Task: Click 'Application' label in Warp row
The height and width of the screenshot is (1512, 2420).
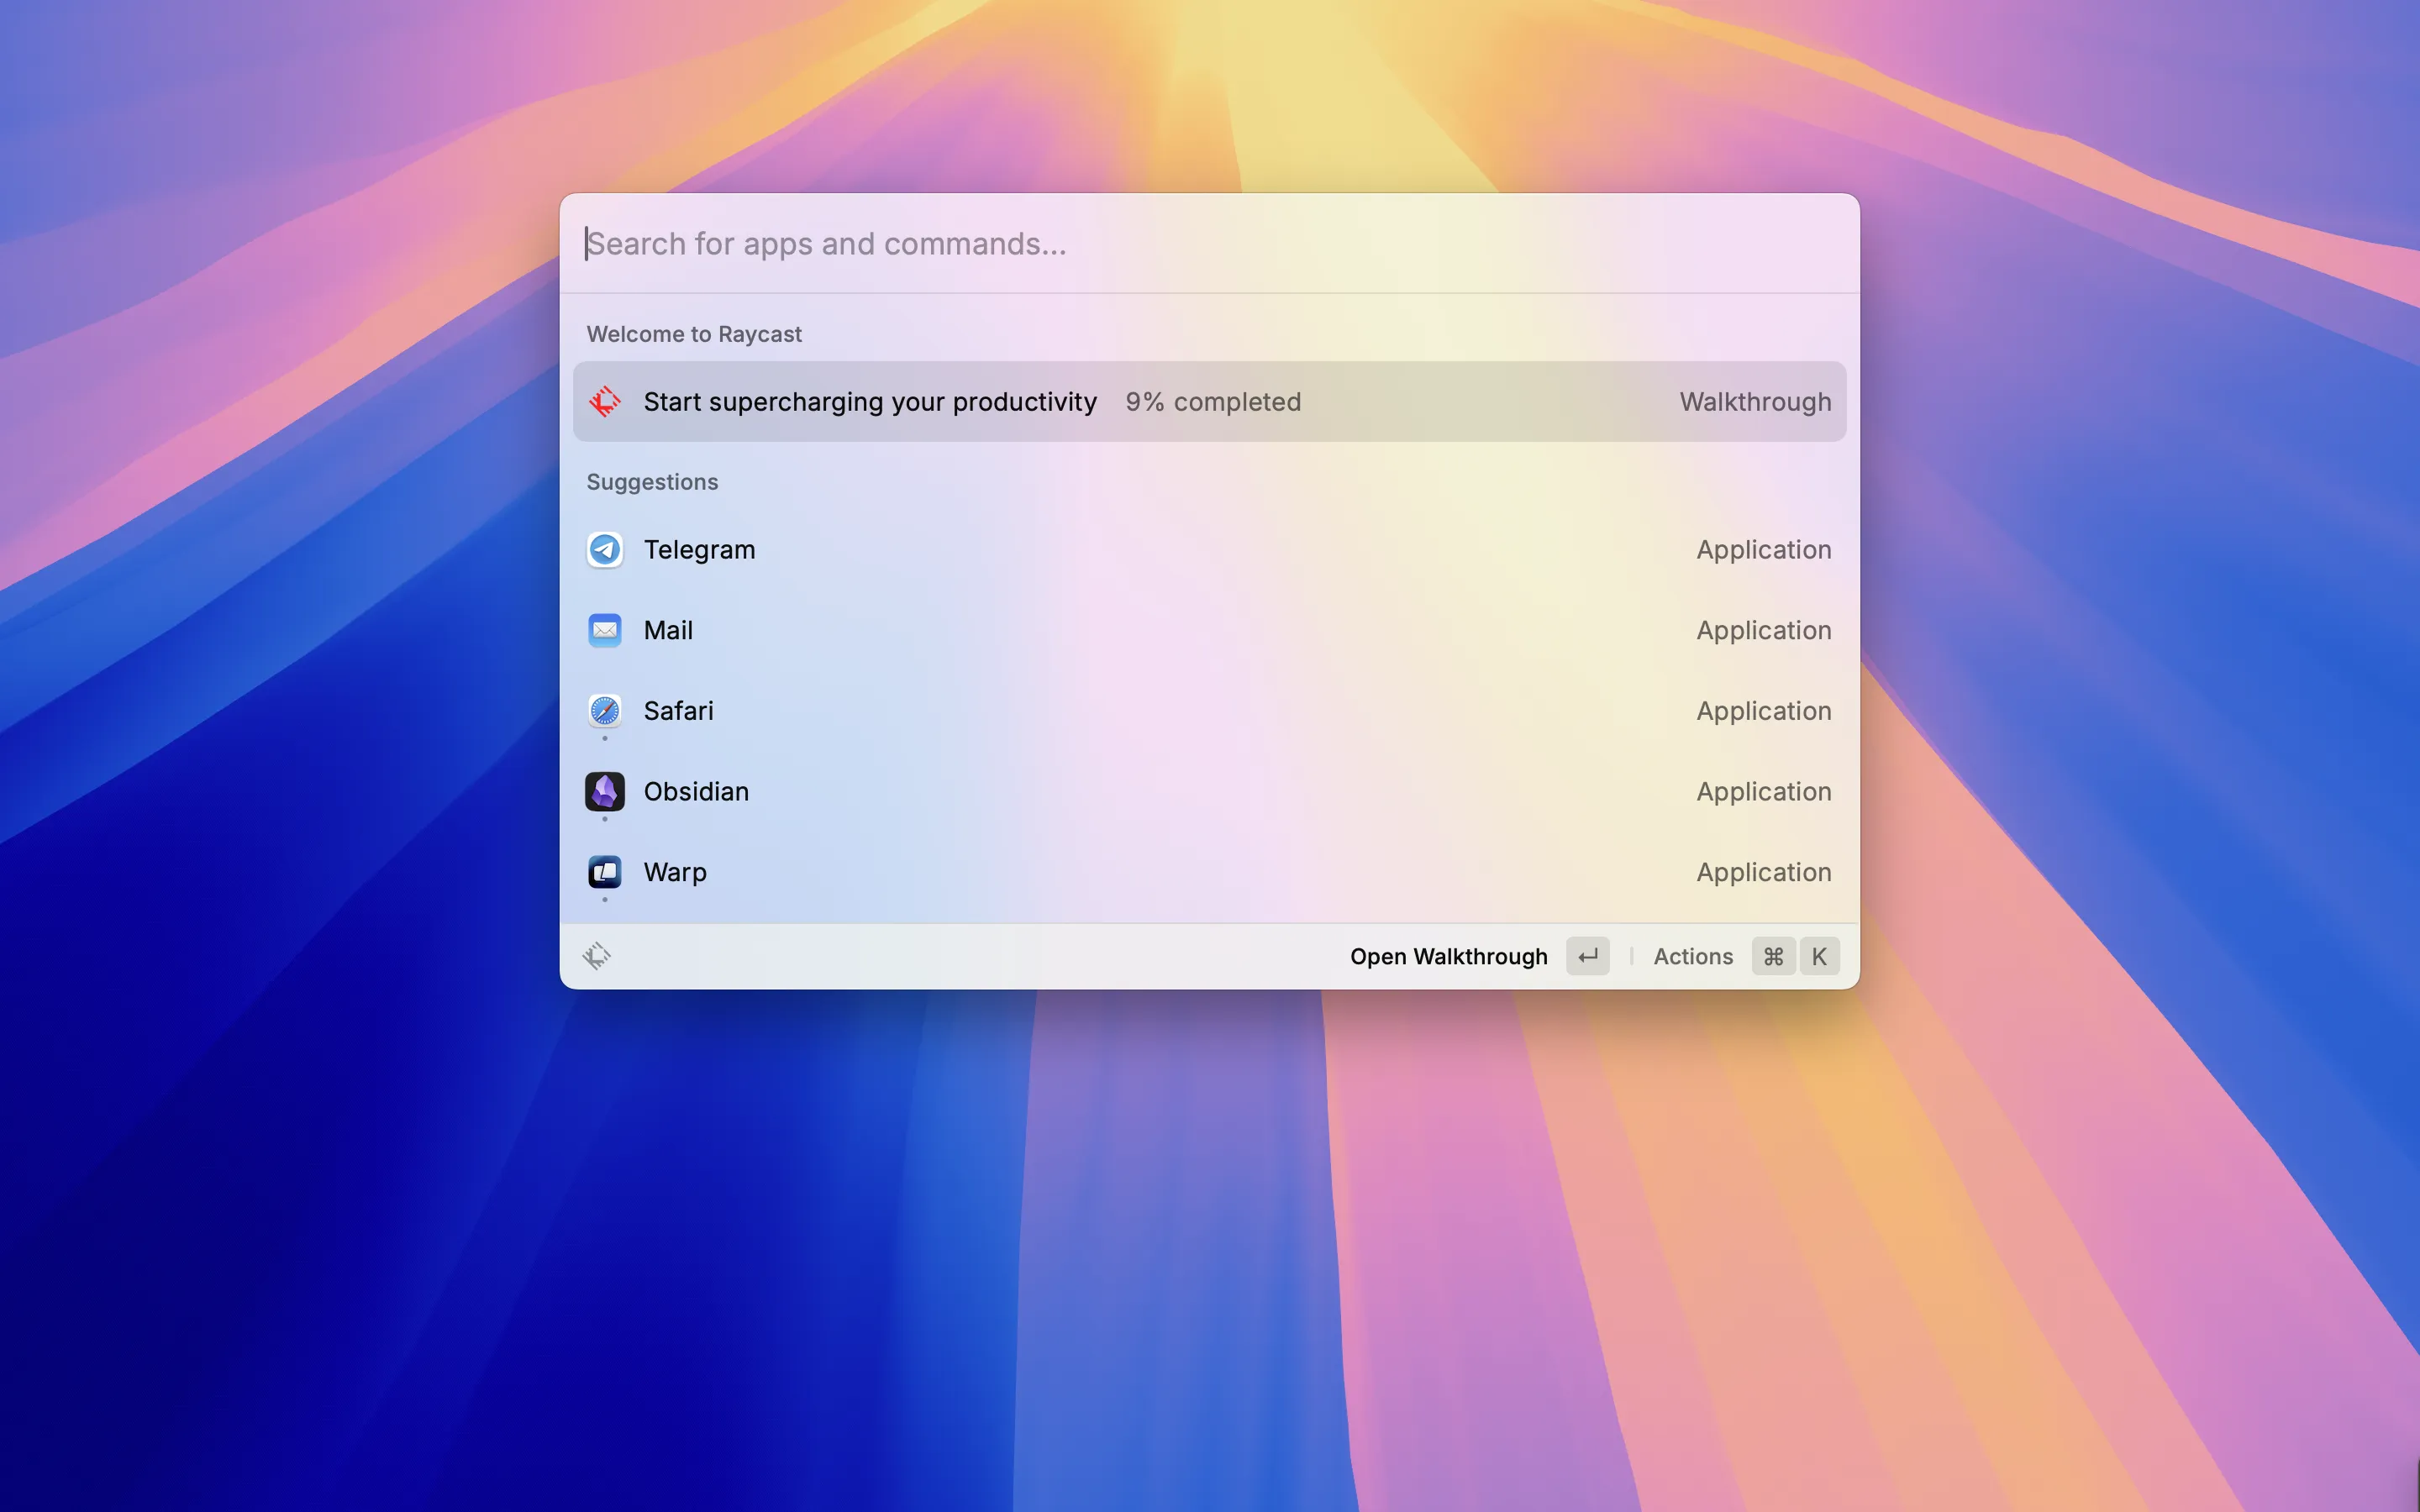Action: click(x=1763, y=873)
